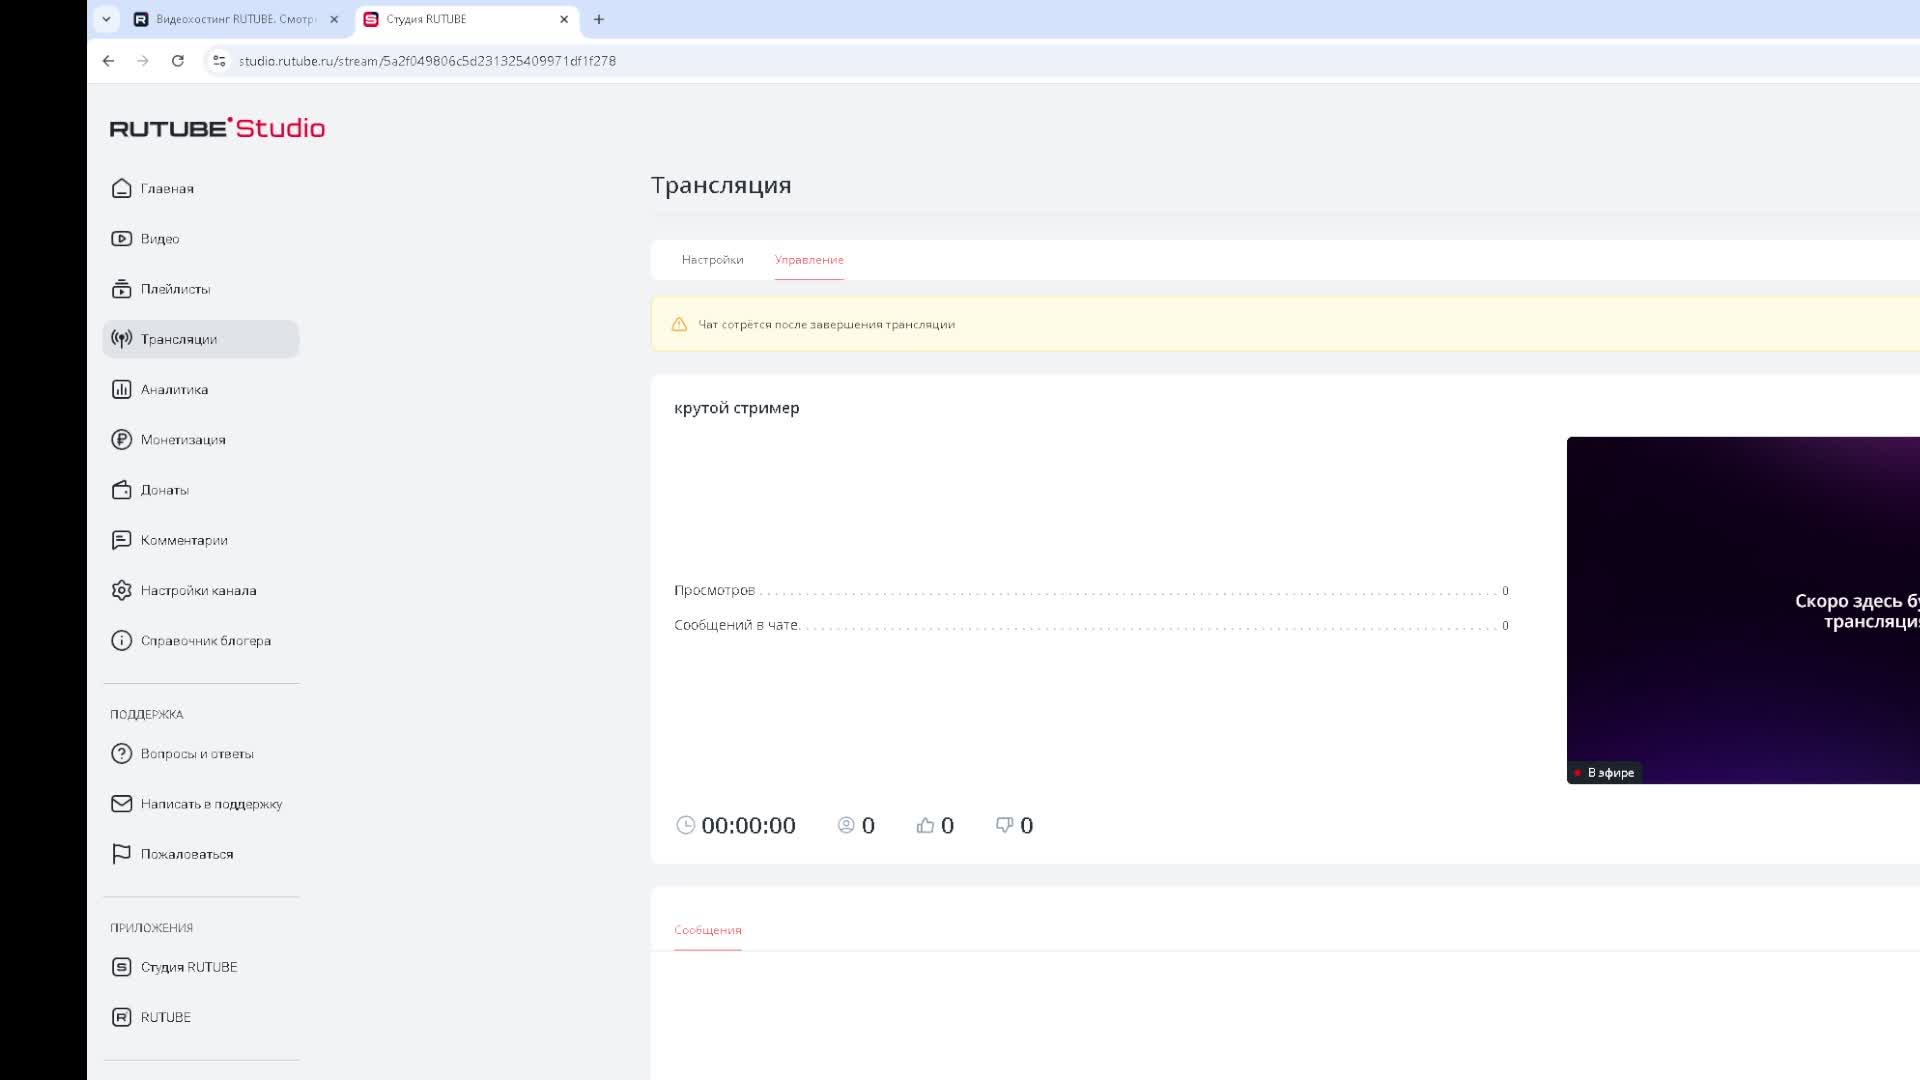
Task: Click the address bar URL field
Action: pyautogui.click(x=1060, y=61)
